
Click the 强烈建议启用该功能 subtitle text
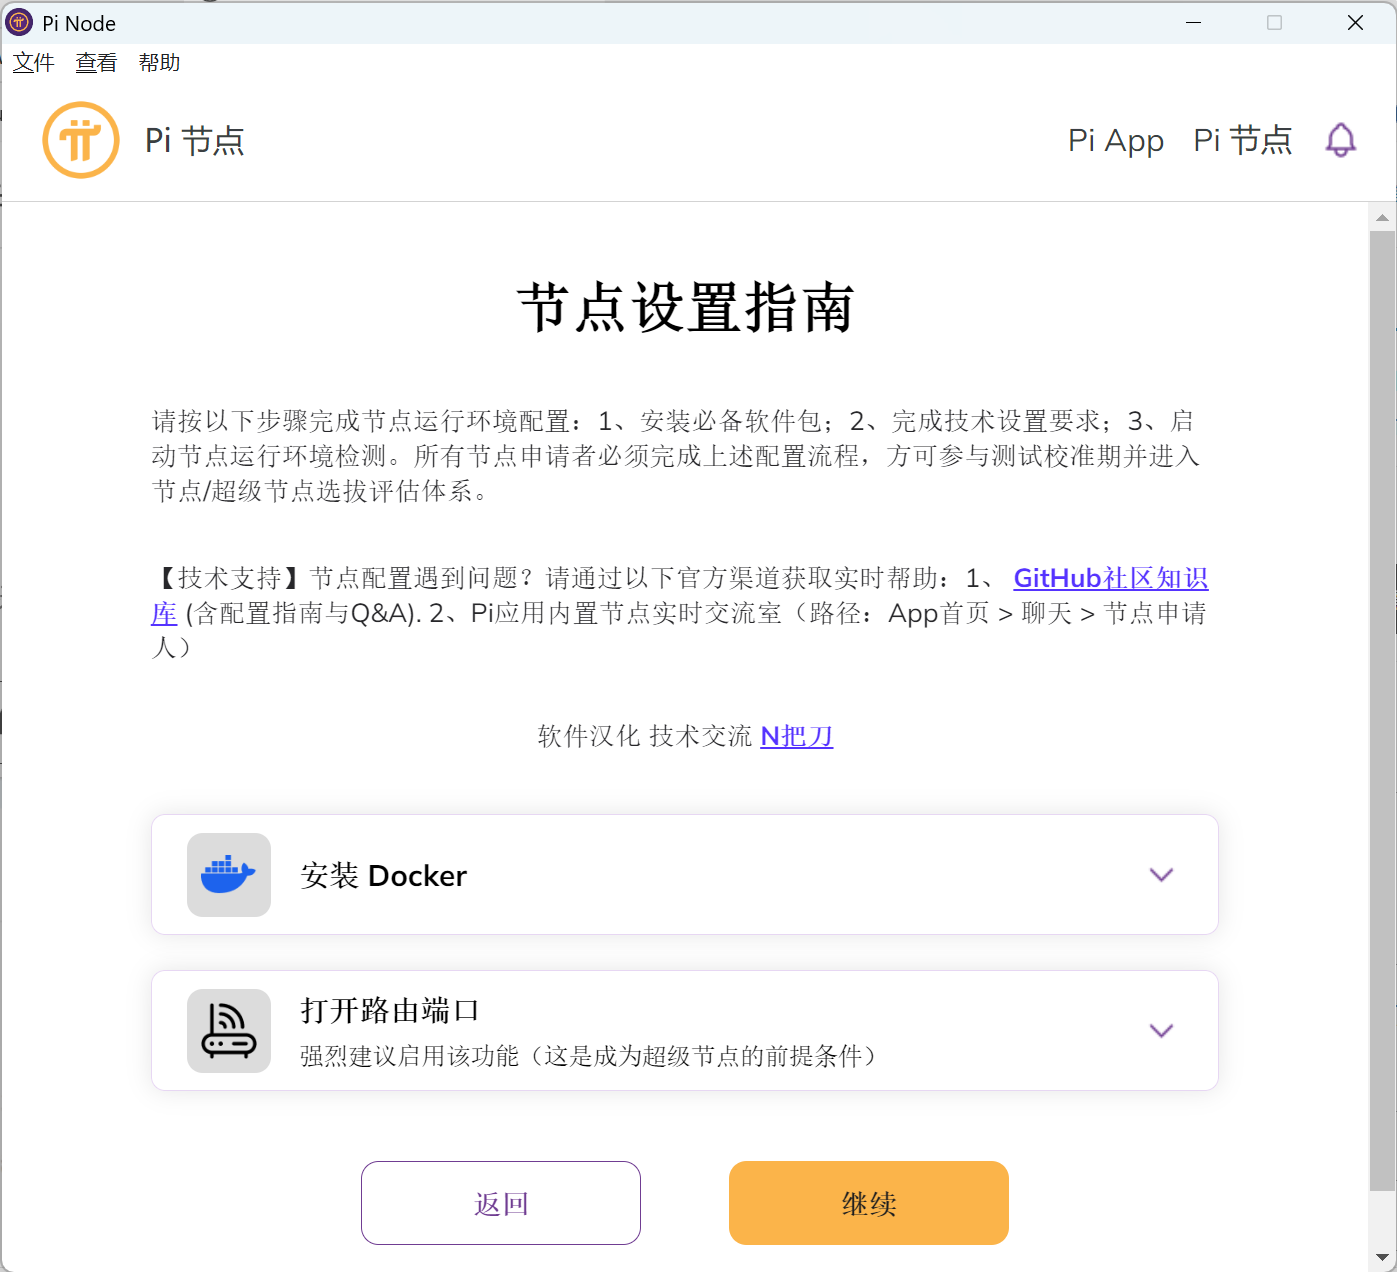(x=589, y=1056)
